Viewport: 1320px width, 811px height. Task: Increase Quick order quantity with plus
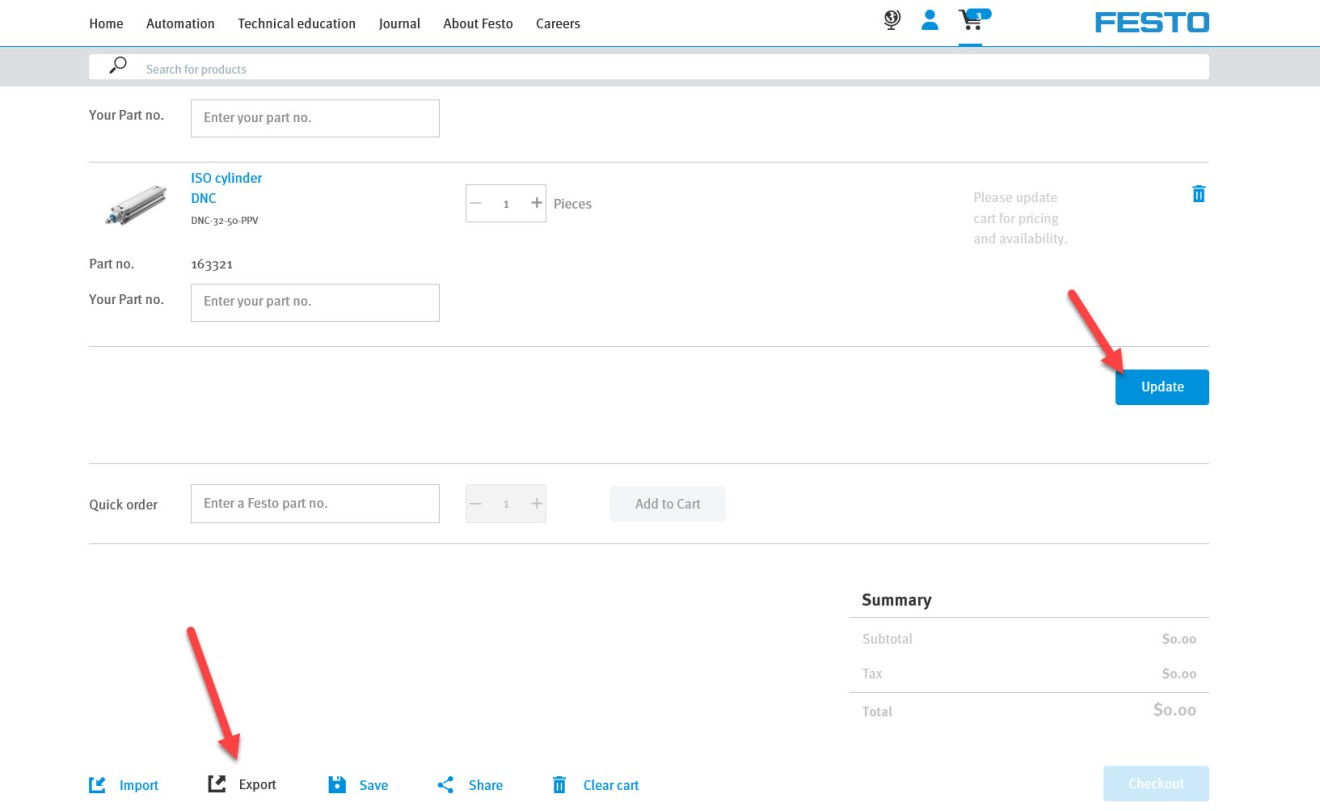tap(537, 504)
